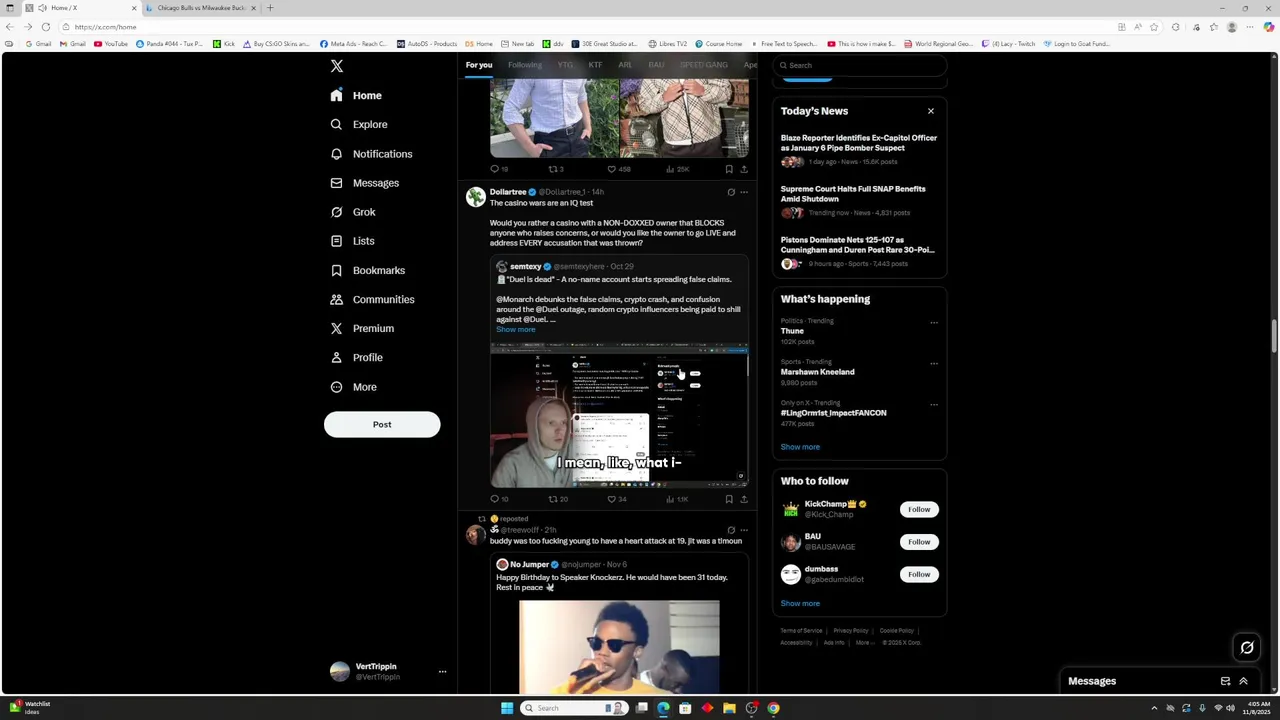
Task: Follow the BAU account
Action: pos(919,542)
